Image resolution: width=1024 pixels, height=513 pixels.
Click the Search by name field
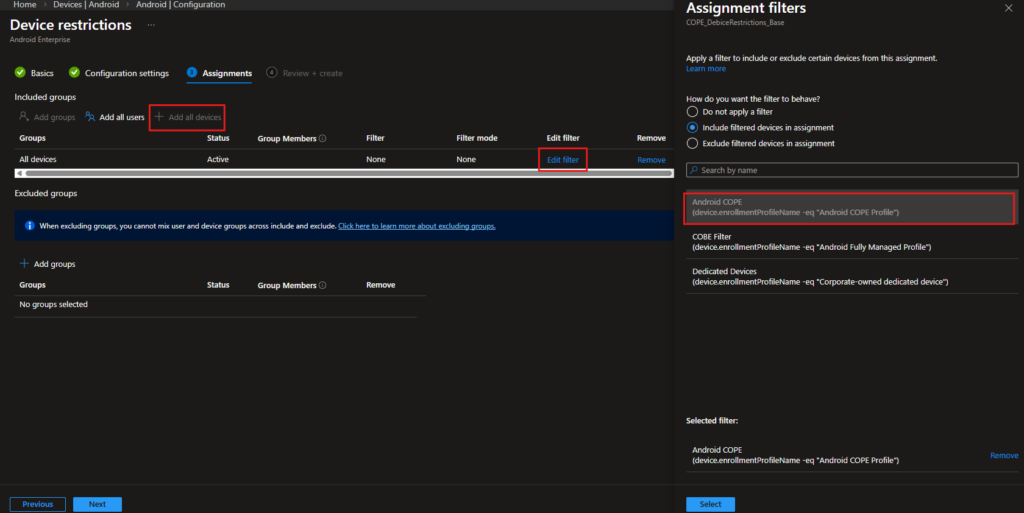coord(852,170)
